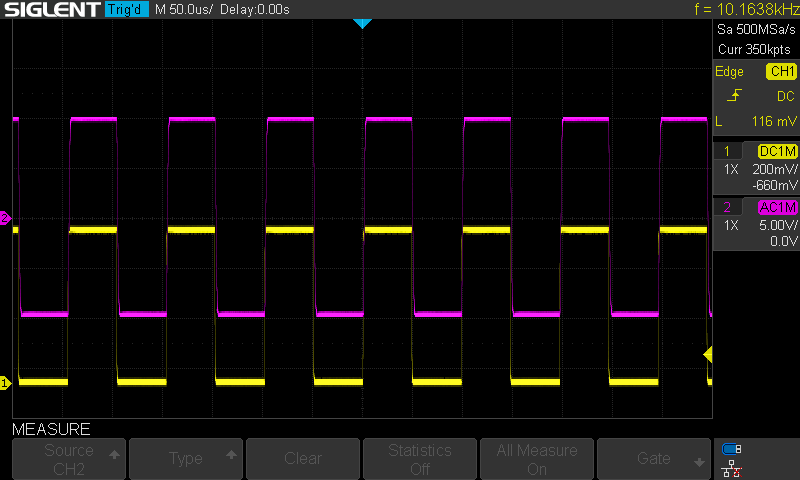Click the channel 2 number label
Screen dimensions: 800x480
click(727, 207)
